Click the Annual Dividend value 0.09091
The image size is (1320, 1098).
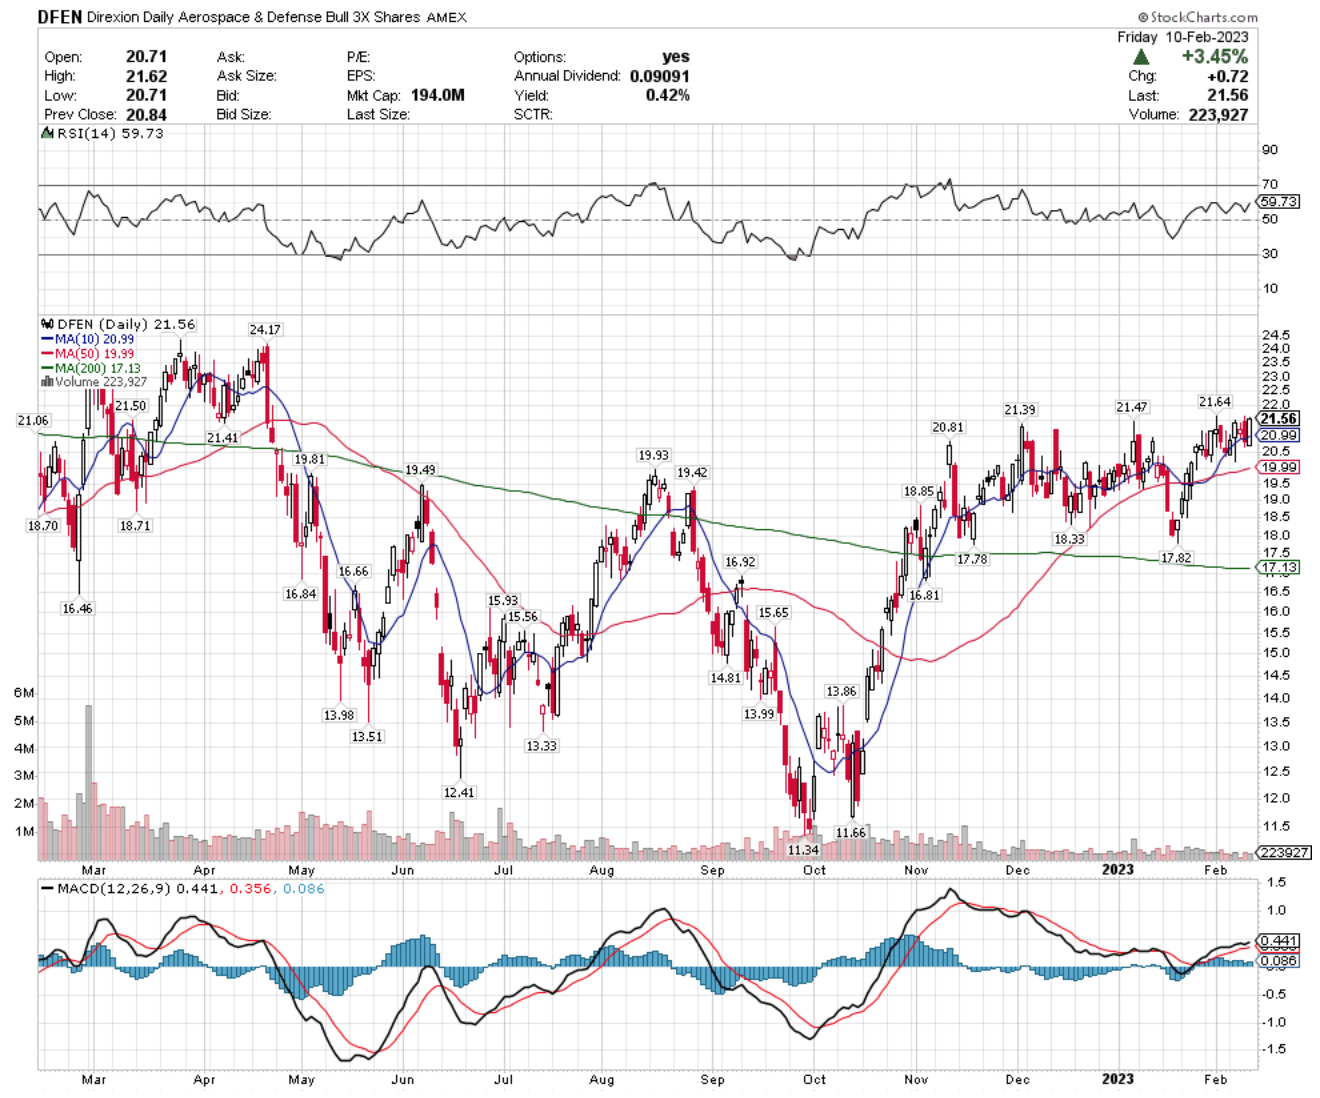click(x=660, y=76)
